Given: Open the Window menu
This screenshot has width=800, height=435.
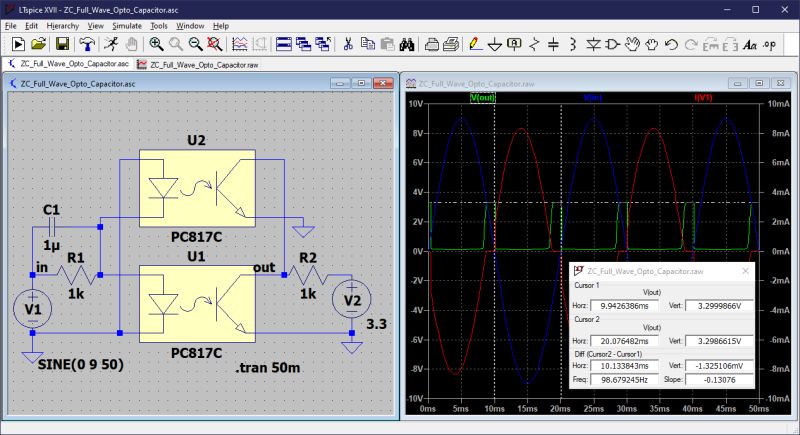Looking at the screenshot, I should click(190, 25).
